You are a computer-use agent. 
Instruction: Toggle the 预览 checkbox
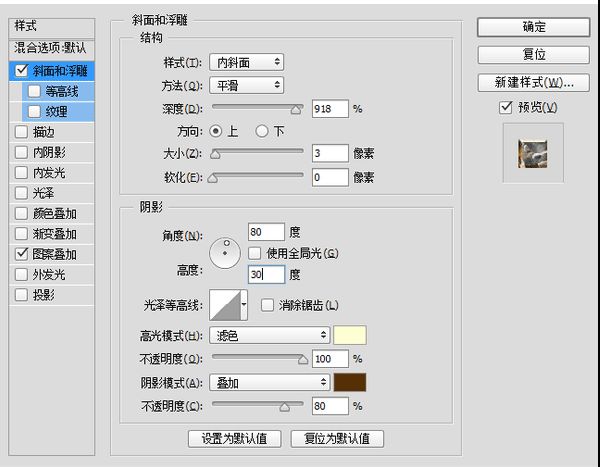(x=506, y=107)
